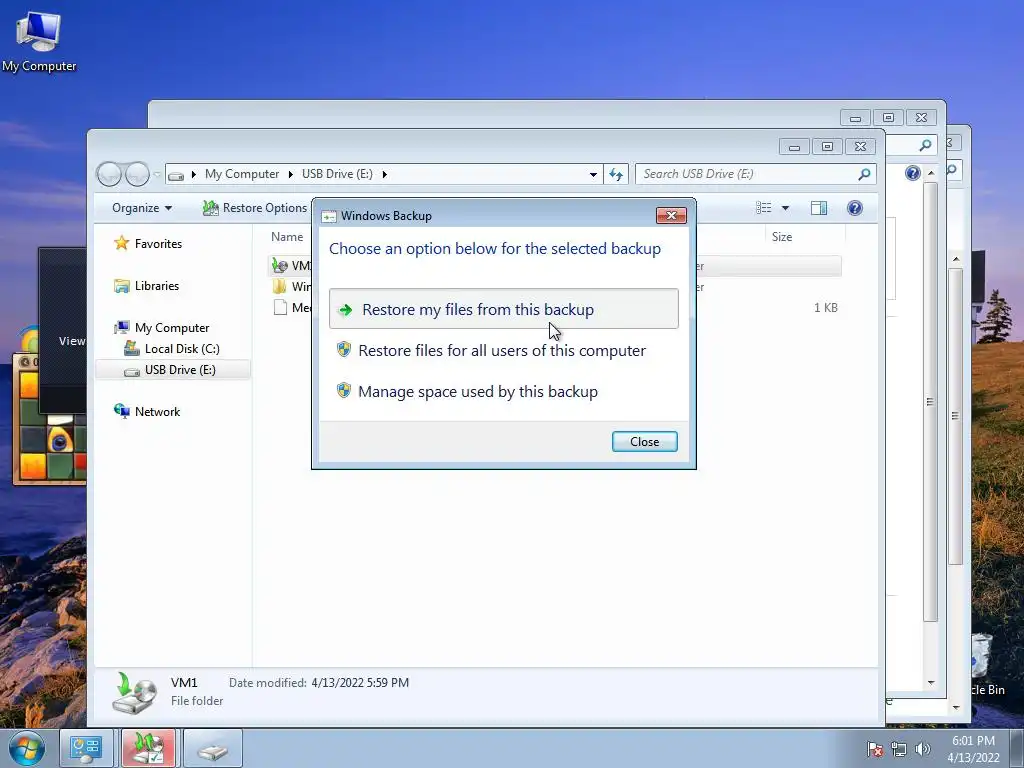The width and height of the screenshot is (1024, 768).
Task: Expand arrow after My Computer breadcrumb
Action: [291, 174]
